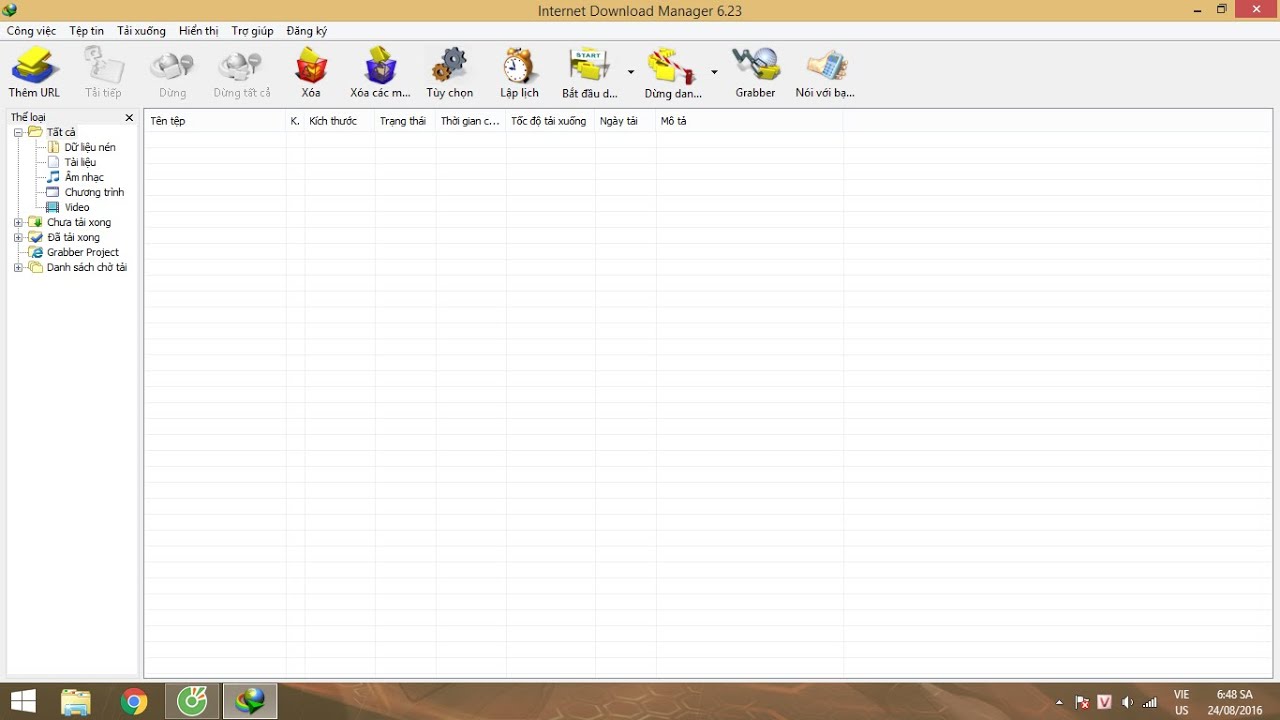Click the network signal tray icon
1280x720 pixels.
(x=1150, y=702)
